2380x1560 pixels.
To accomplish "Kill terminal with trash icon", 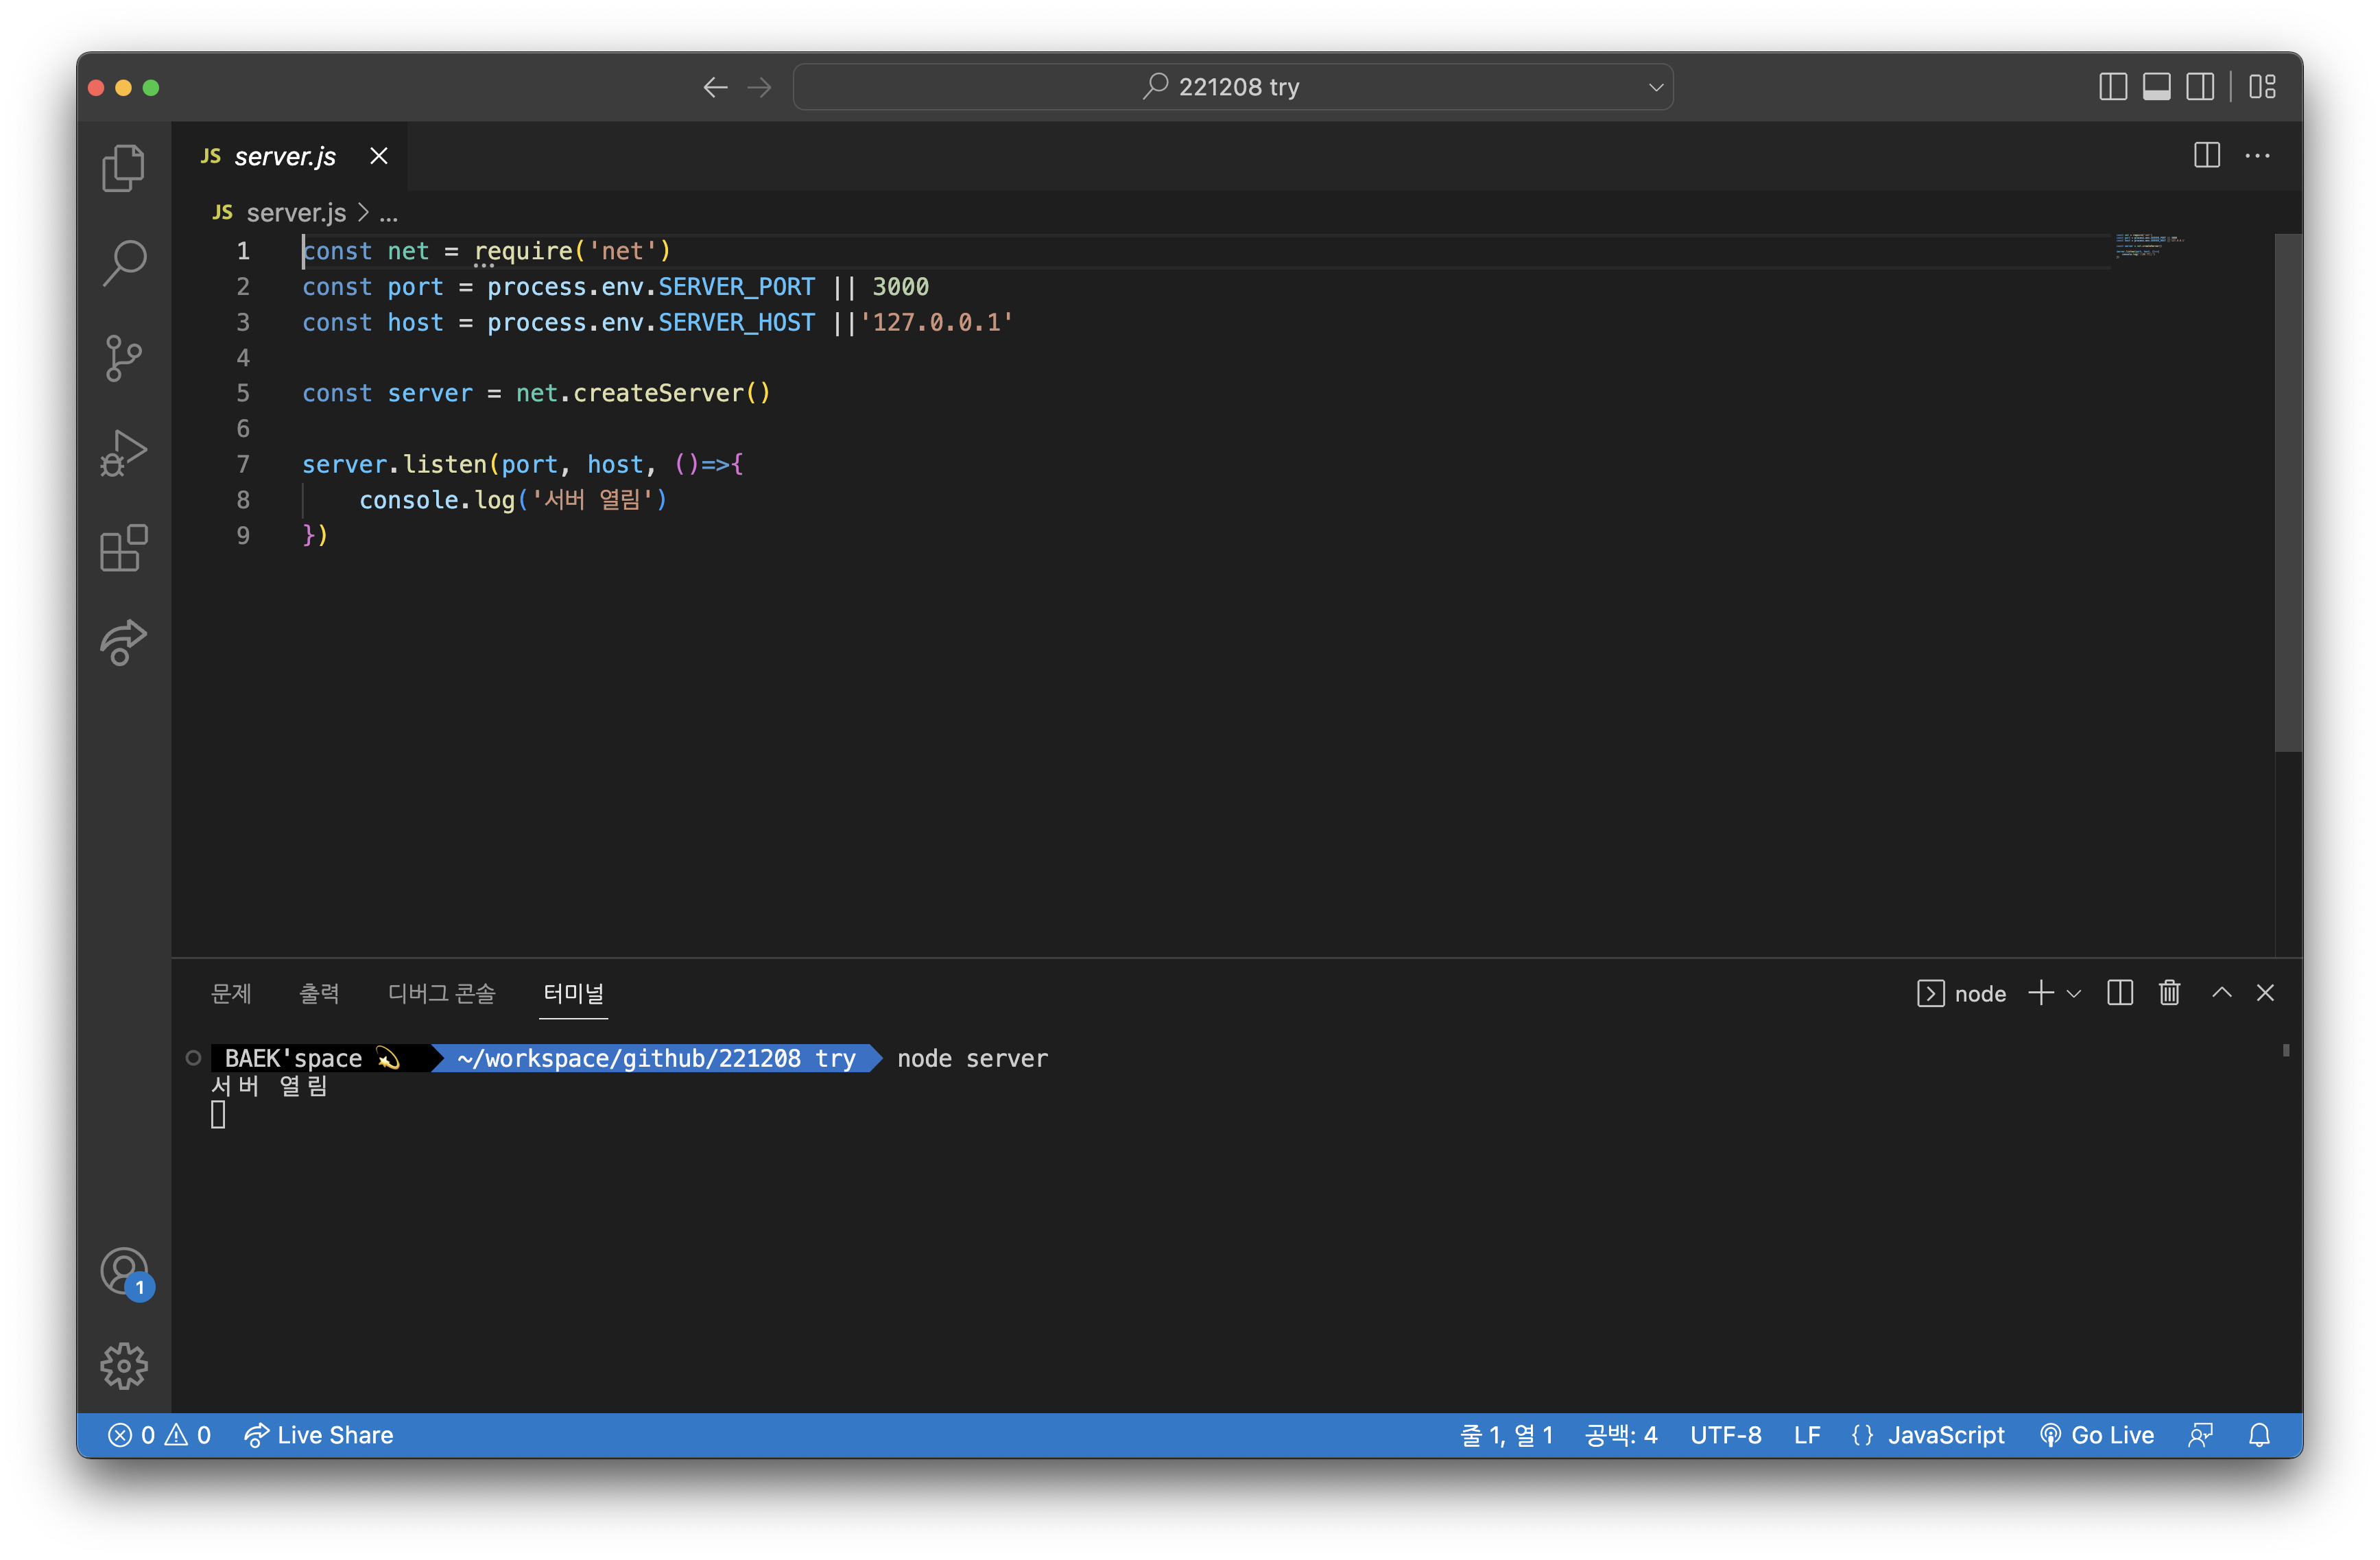I will pos(2169,993).
